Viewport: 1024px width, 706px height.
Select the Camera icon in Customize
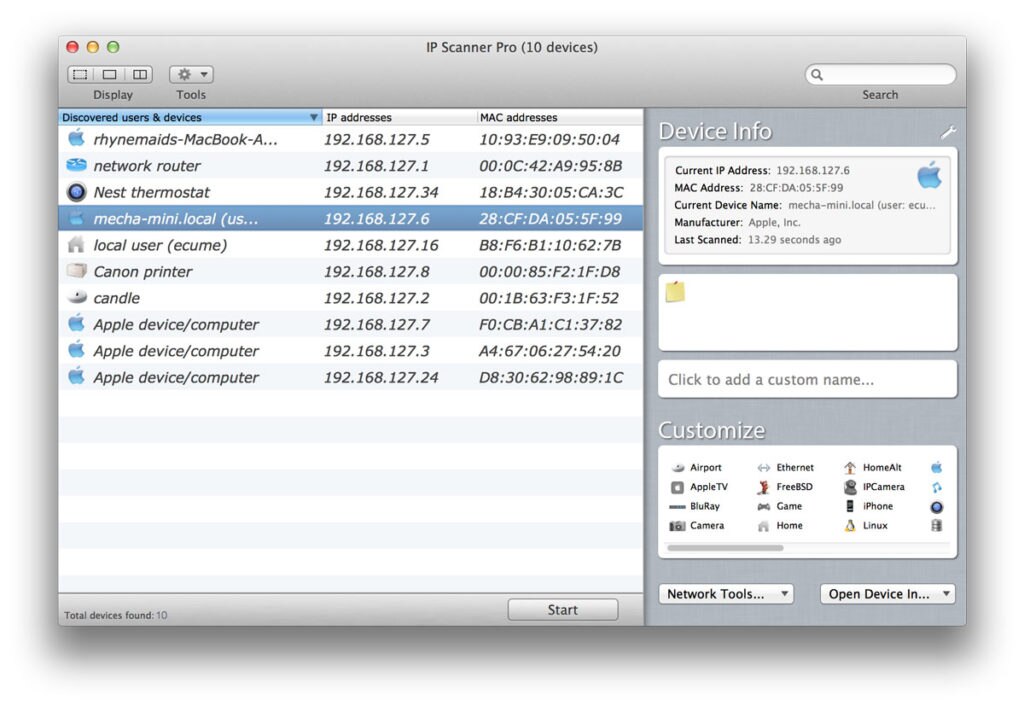coord(676,526)
